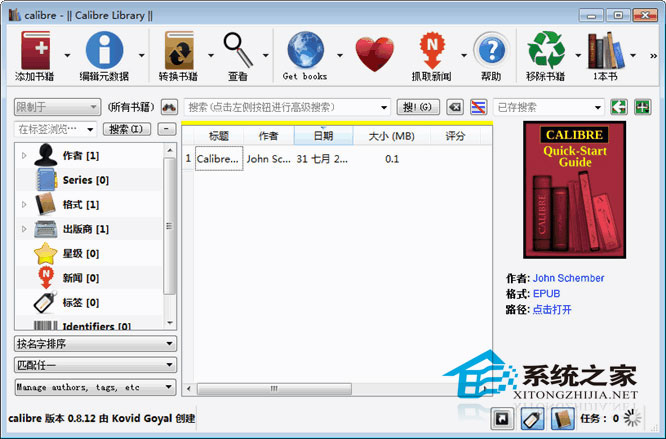666x439 pixels.
Task: Sort by the 日期 column header
Action: (323, 136)
